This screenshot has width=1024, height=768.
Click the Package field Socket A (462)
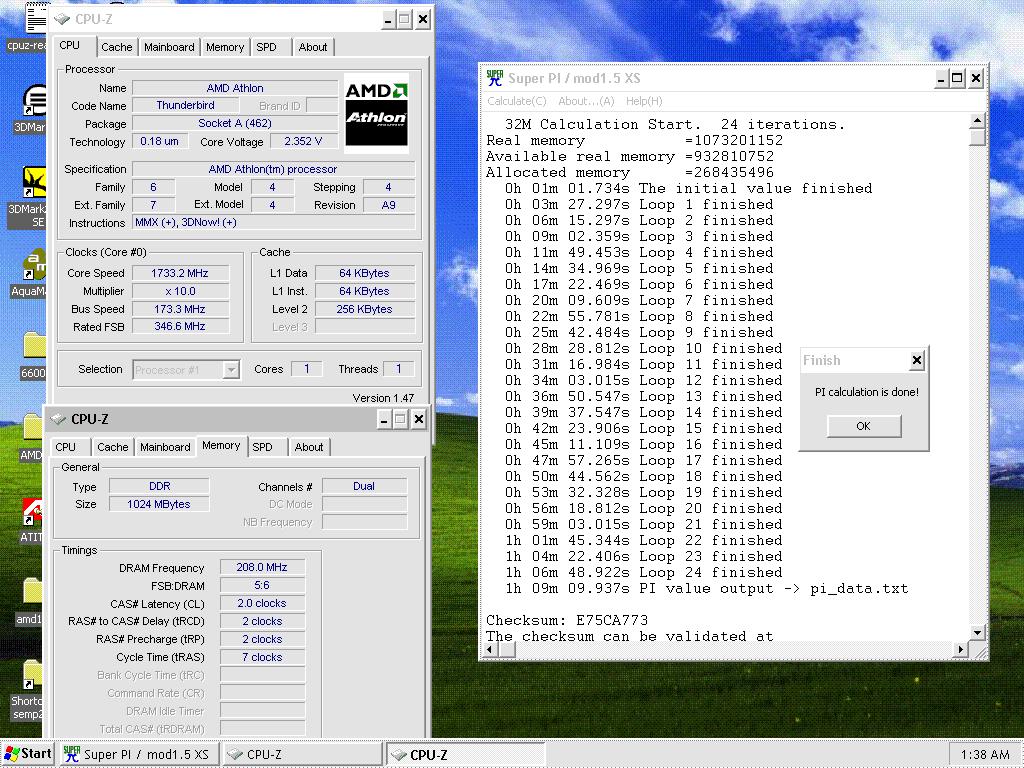click(235, 123)
